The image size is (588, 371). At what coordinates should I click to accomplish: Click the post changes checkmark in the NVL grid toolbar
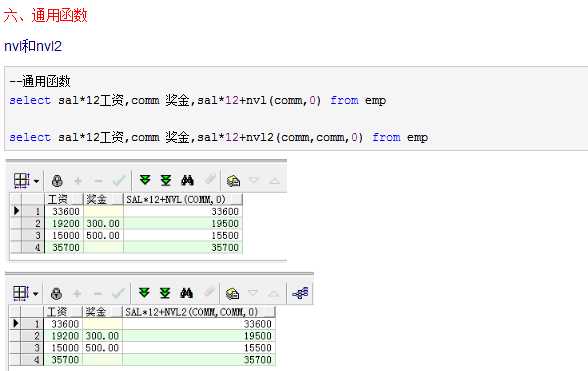tap(119, 181)
